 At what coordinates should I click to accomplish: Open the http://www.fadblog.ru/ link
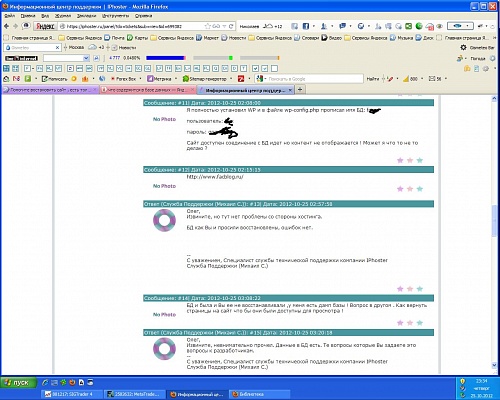pyautogui.click(x=215, y=177)
